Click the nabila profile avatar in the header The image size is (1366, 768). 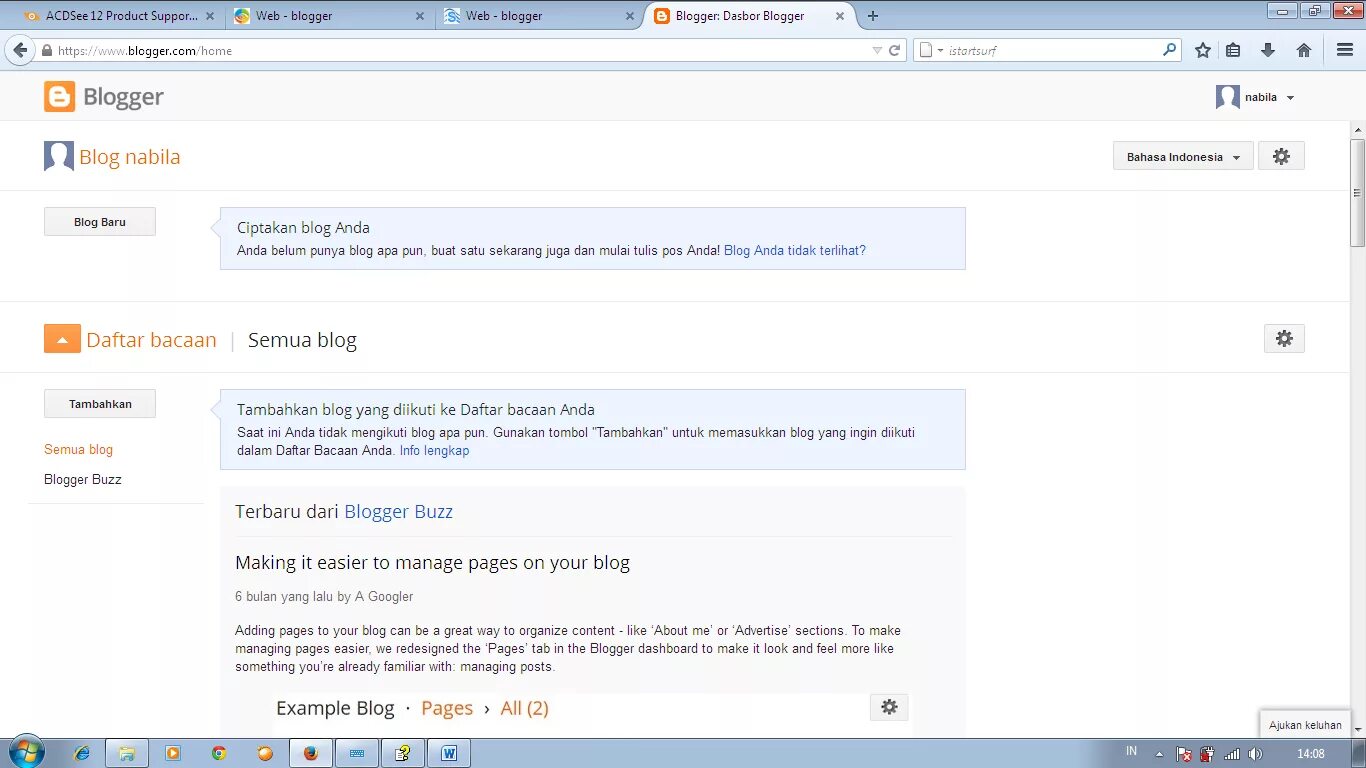point(1228,97)
